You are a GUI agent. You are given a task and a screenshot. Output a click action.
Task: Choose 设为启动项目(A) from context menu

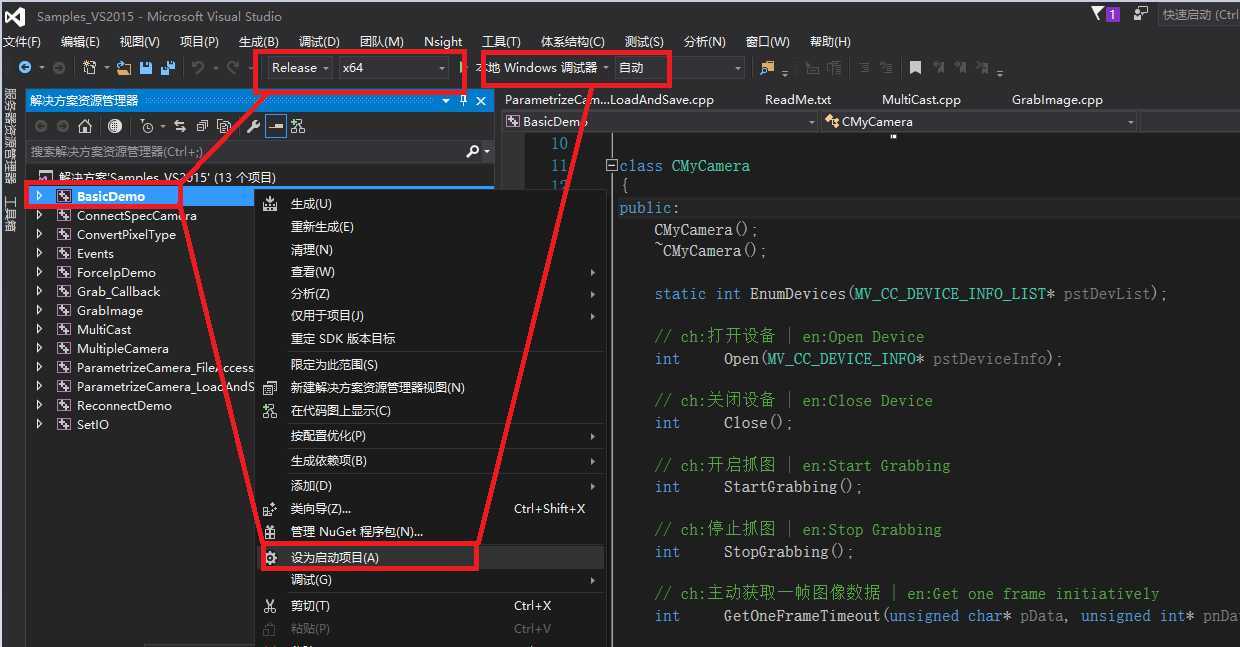pos(431,557)
